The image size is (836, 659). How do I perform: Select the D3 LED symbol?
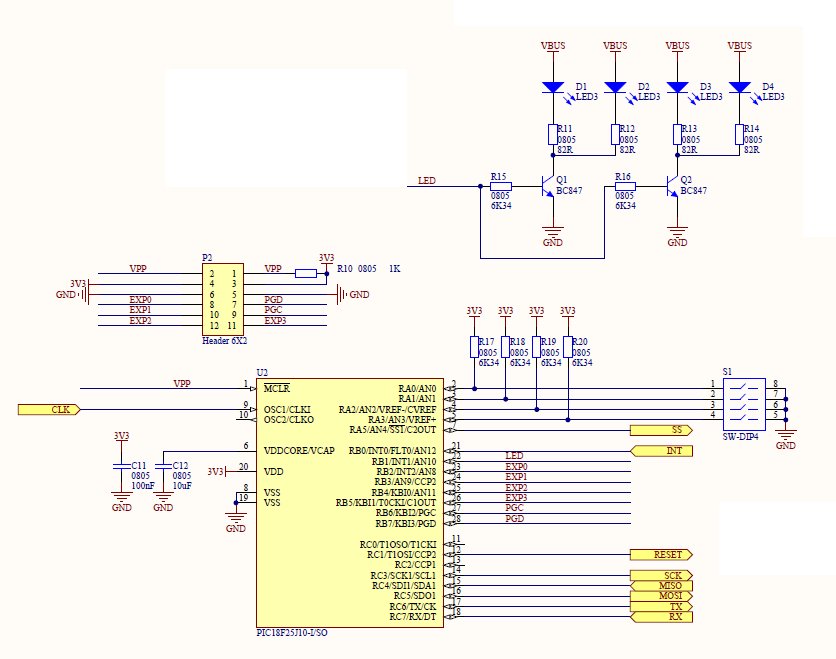678,87
